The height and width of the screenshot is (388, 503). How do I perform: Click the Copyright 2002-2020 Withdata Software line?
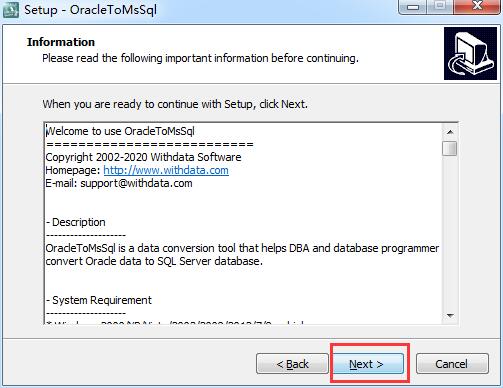coord(143,157)
